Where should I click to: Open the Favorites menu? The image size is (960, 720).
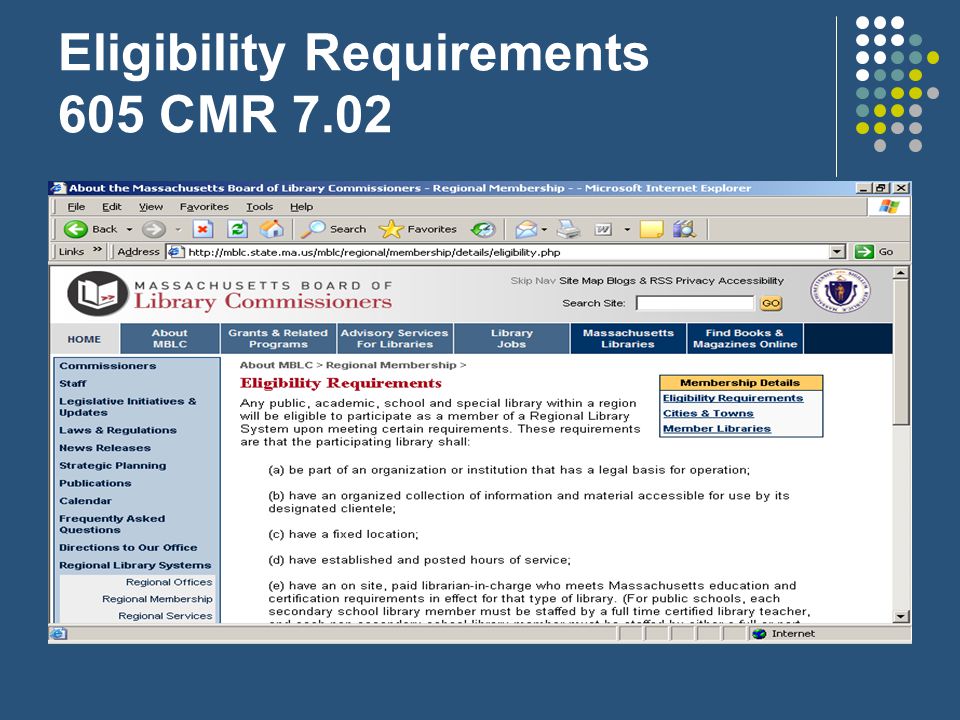click(204, 207)
